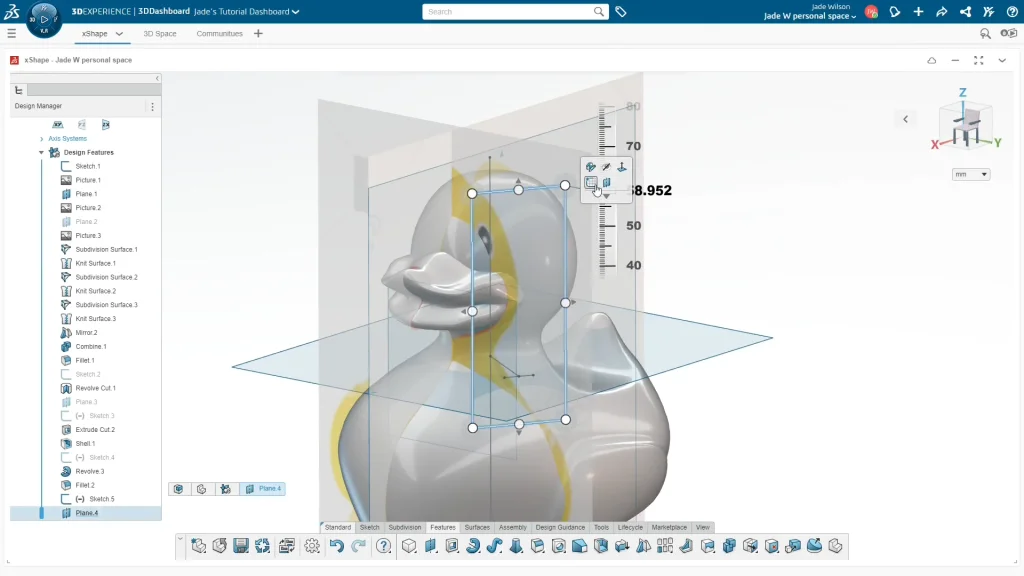This screenshot has height=576, width=1024.
Task: Click the top bar Help question mark icon
Action: pyautogui.click(x=1012, y=12)
